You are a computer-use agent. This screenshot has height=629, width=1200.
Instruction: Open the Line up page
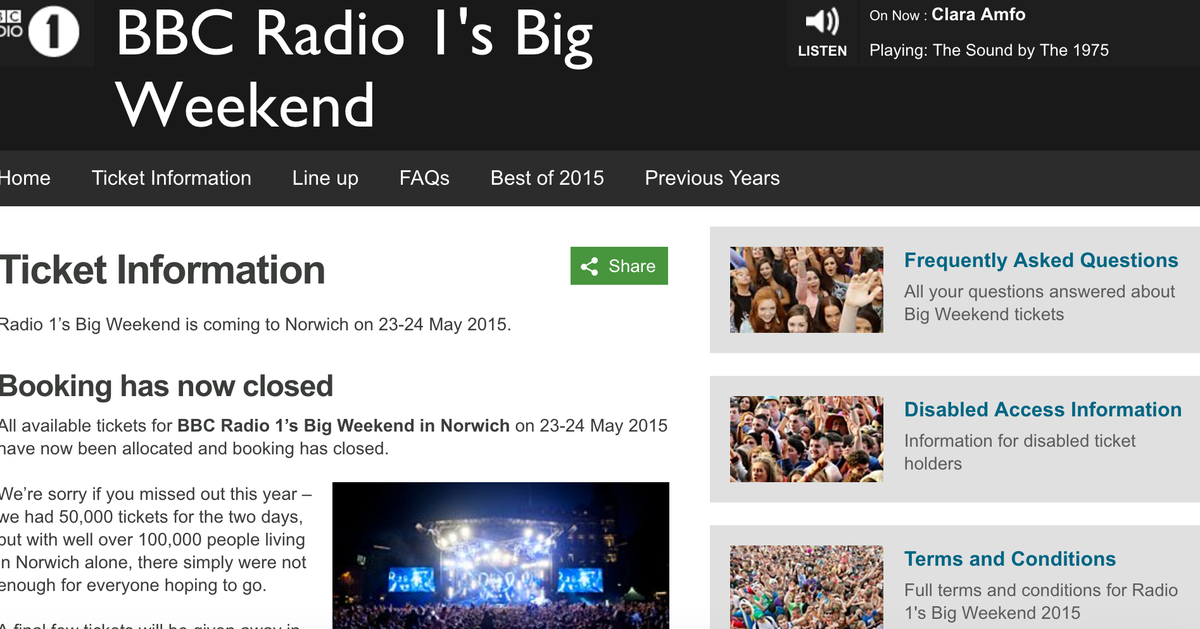click(325, 178)
